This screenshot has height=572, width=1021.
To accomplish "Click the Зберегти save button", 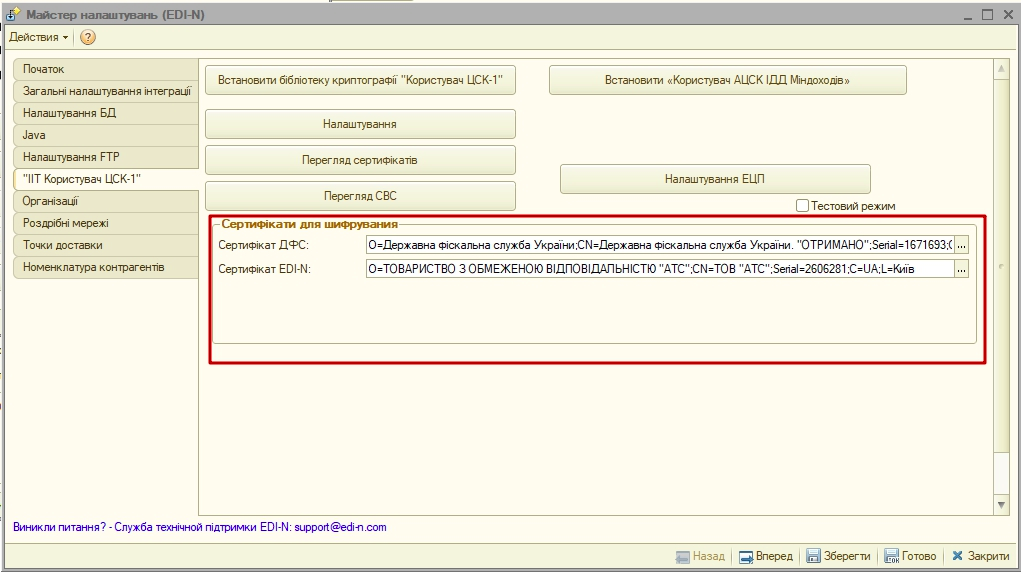I will pos(839,556).
